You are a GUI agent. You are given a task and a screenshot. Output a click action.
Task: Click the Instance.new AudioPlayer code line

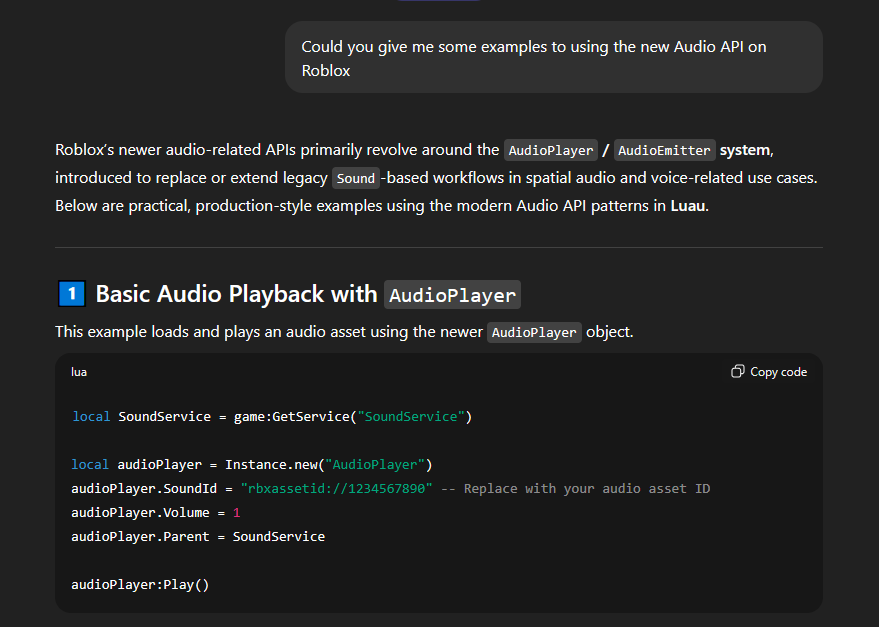pyautogui.click(x=252, y=464)
